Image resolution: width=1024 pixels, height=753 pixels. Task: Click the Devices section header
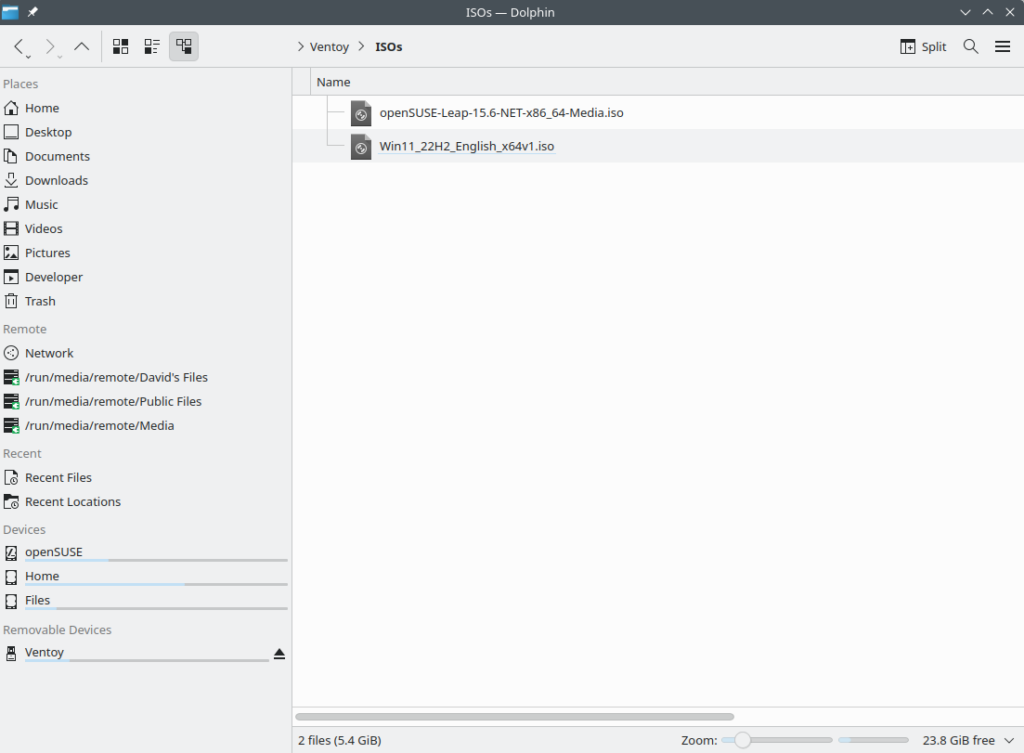click(x=24, y=530)
